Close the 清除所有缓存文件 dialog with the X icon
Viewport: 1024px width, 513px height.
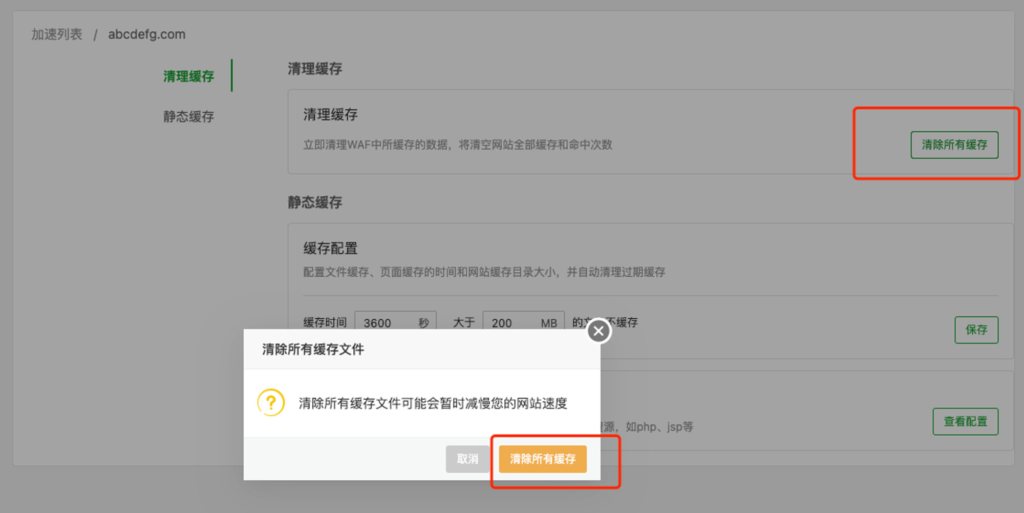point(598,331)
